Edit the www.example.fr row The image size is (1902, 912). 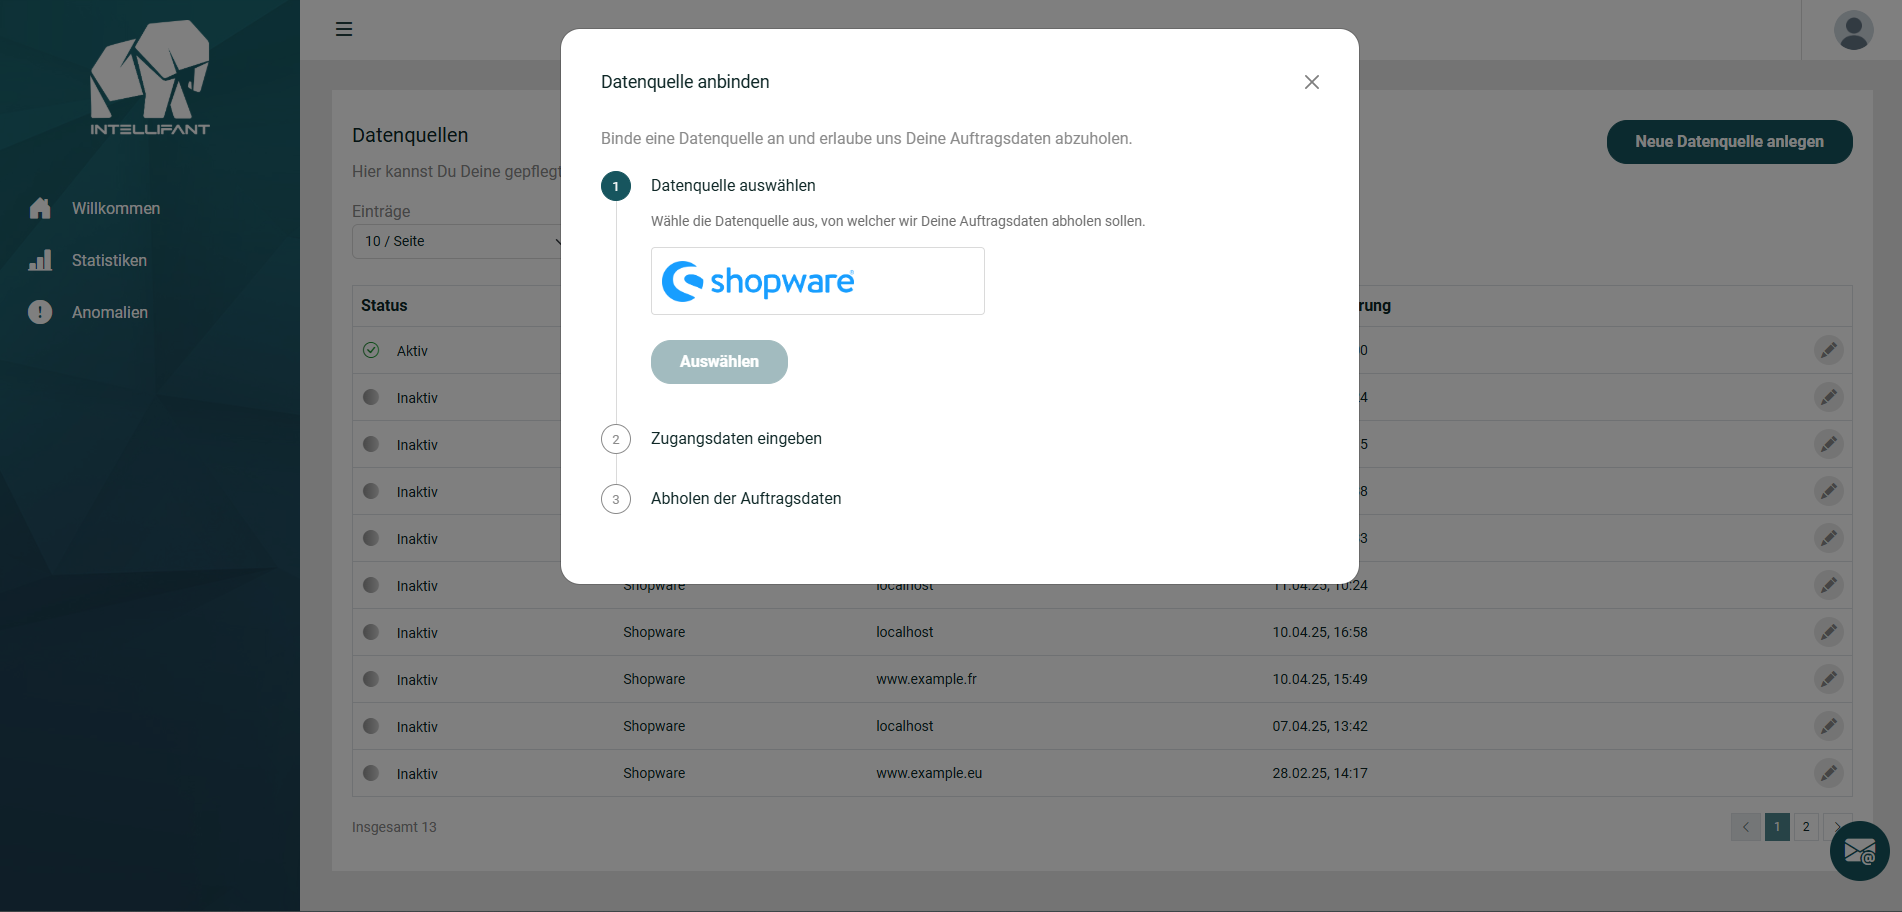tap(1828, 679)
